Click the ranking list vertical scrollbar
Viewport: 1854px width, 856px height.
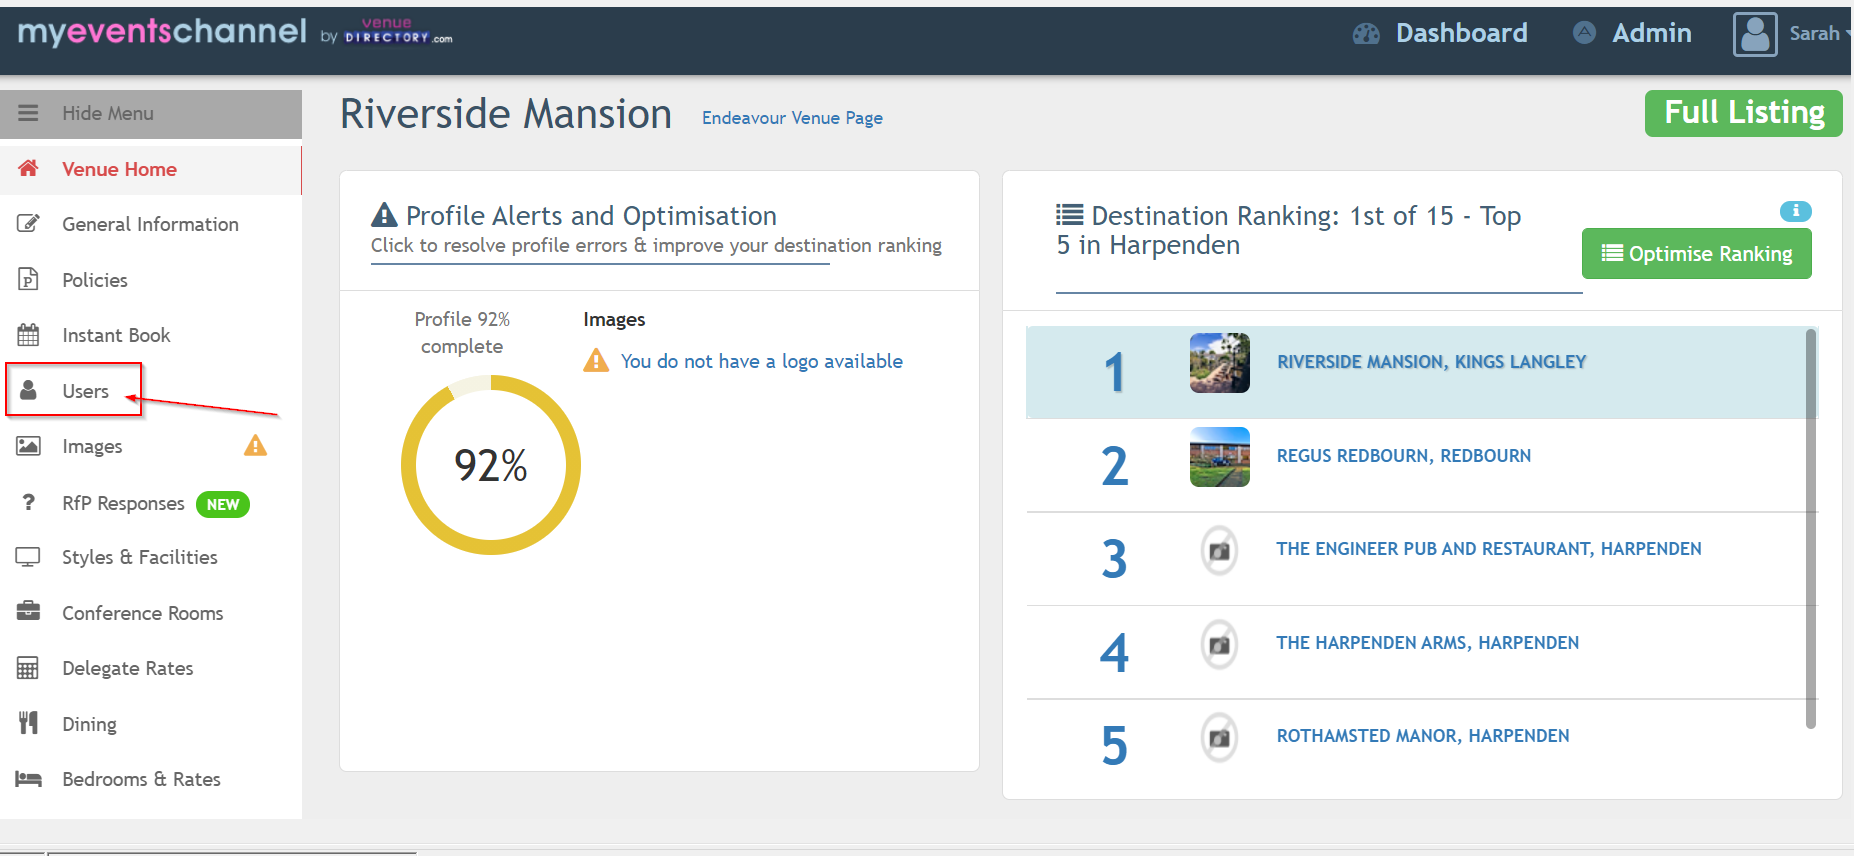1811,528
